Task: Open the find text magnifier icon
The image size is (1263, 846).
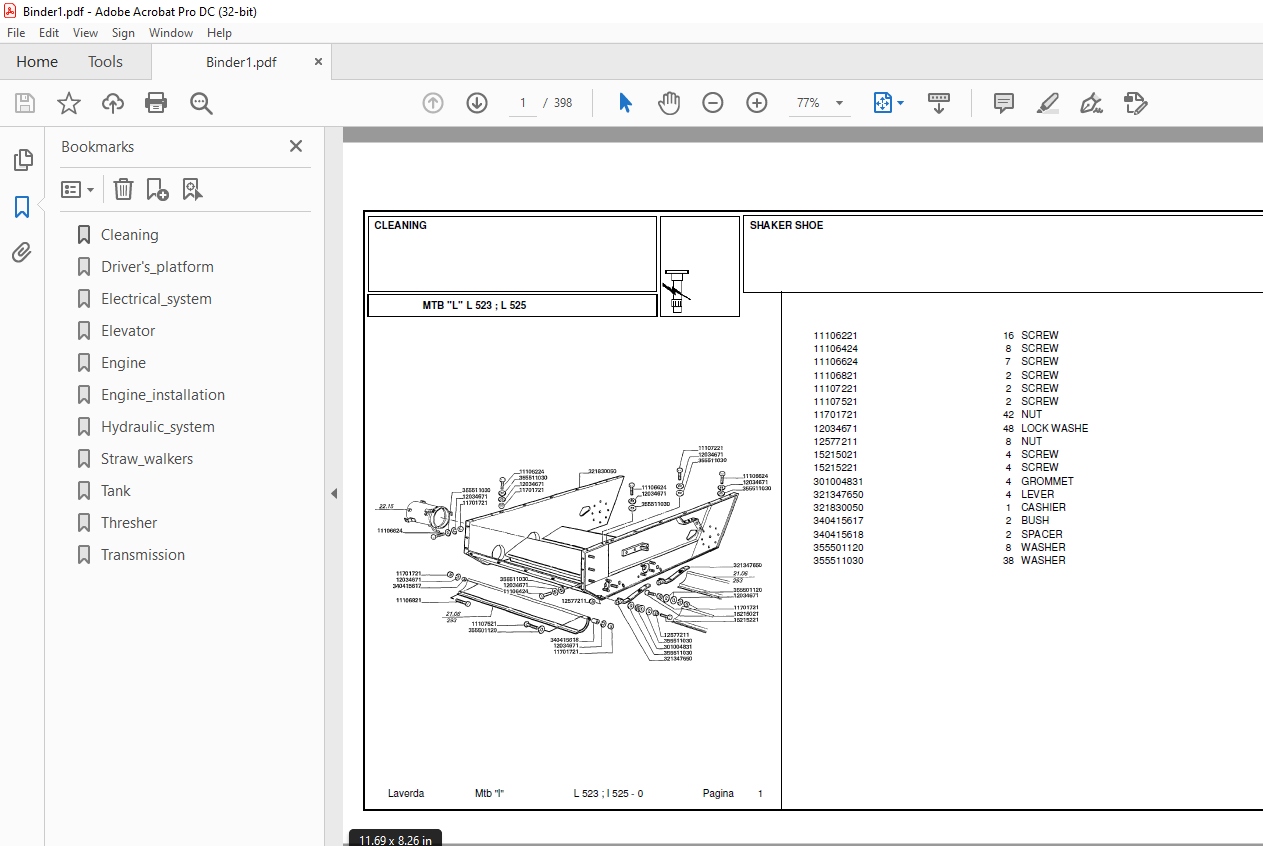Action: (202, 103)
